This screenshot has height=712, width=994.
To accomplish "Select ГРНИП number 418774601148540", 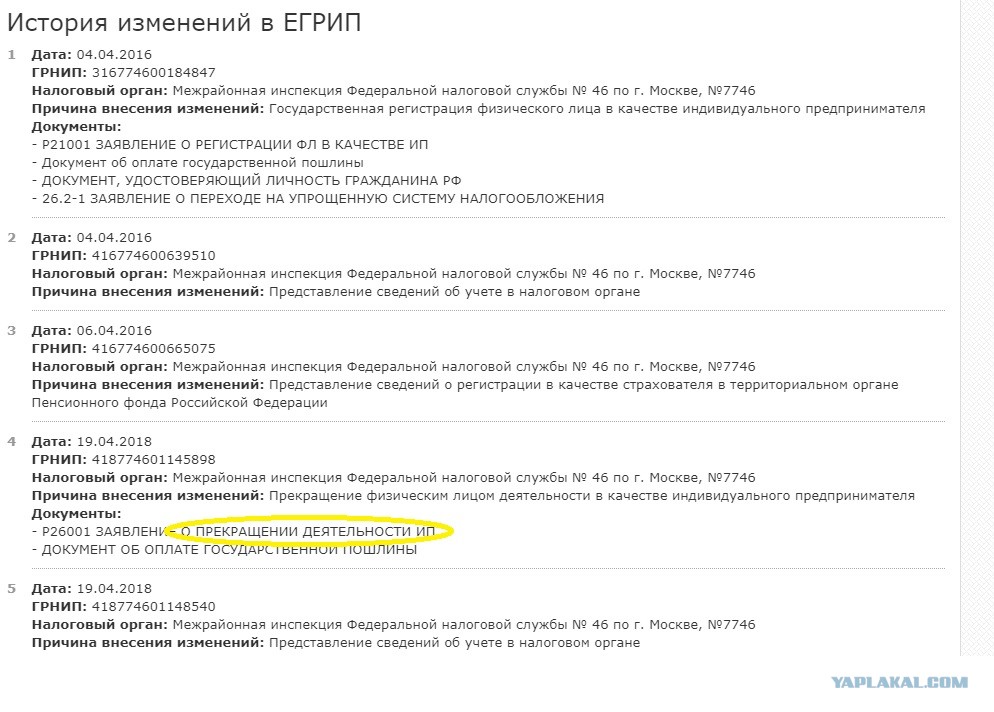I will pos(153,607).
